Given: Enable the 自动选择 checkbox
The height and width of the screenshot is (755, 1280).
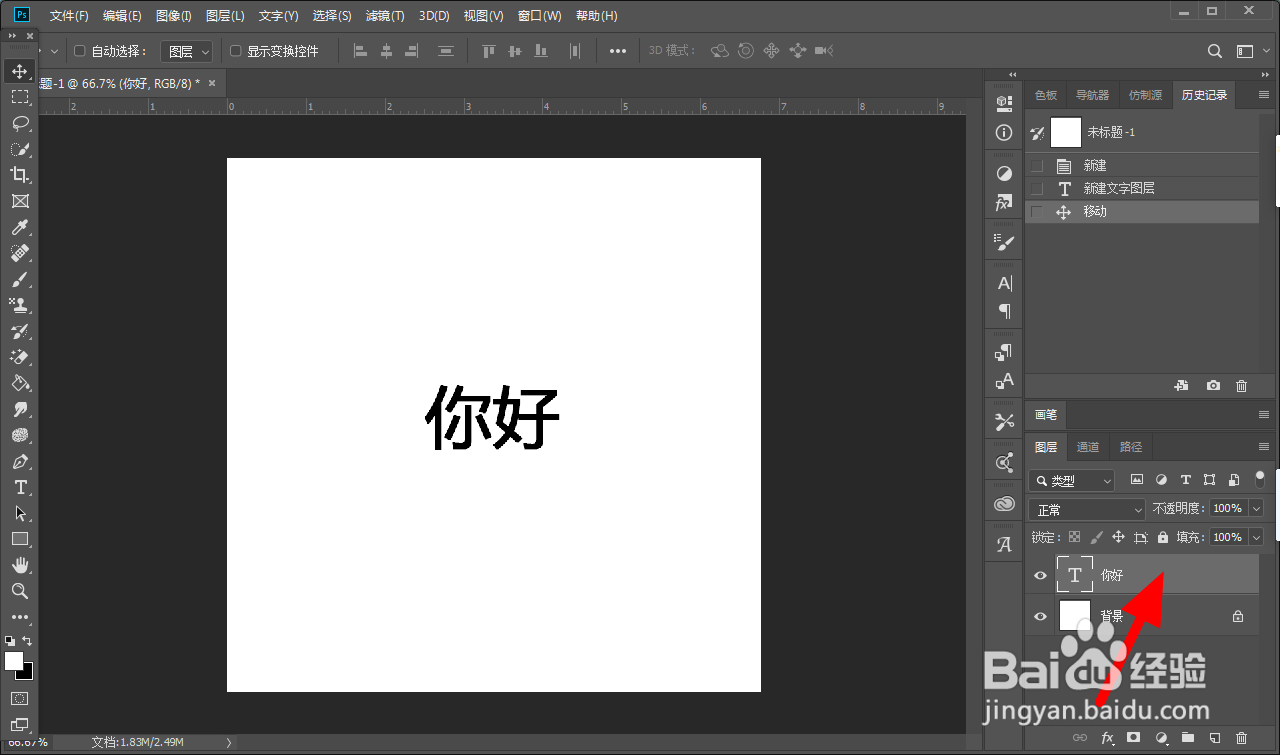Looking at the screenshot, I should pyautogui.click(x=81, y=51).
